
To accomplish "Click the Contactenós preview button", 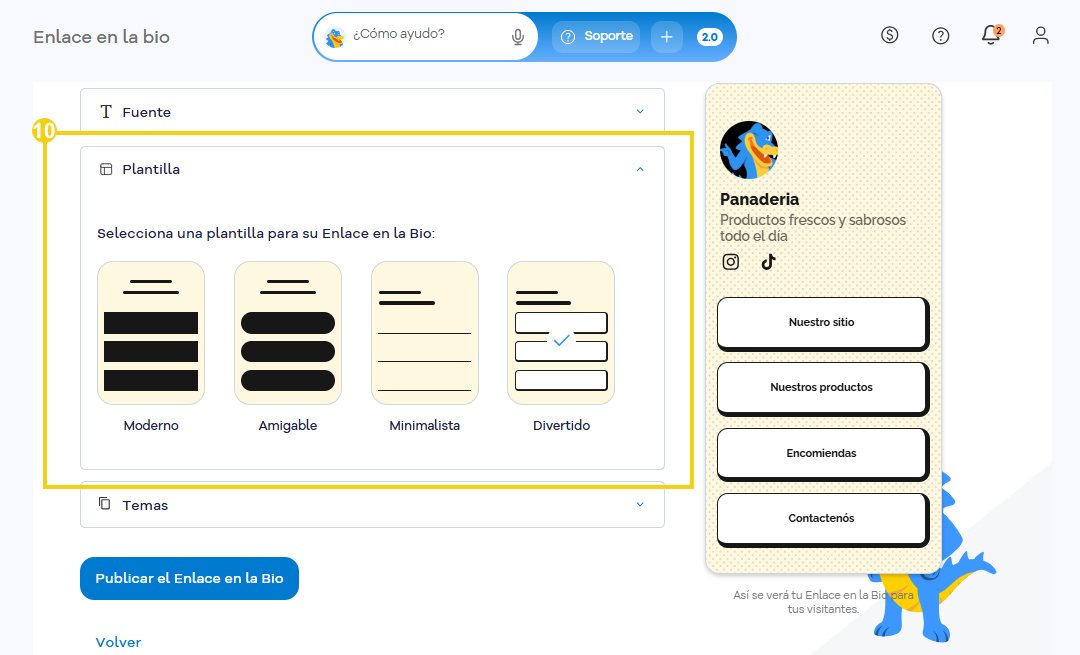I will pos(823,520).
